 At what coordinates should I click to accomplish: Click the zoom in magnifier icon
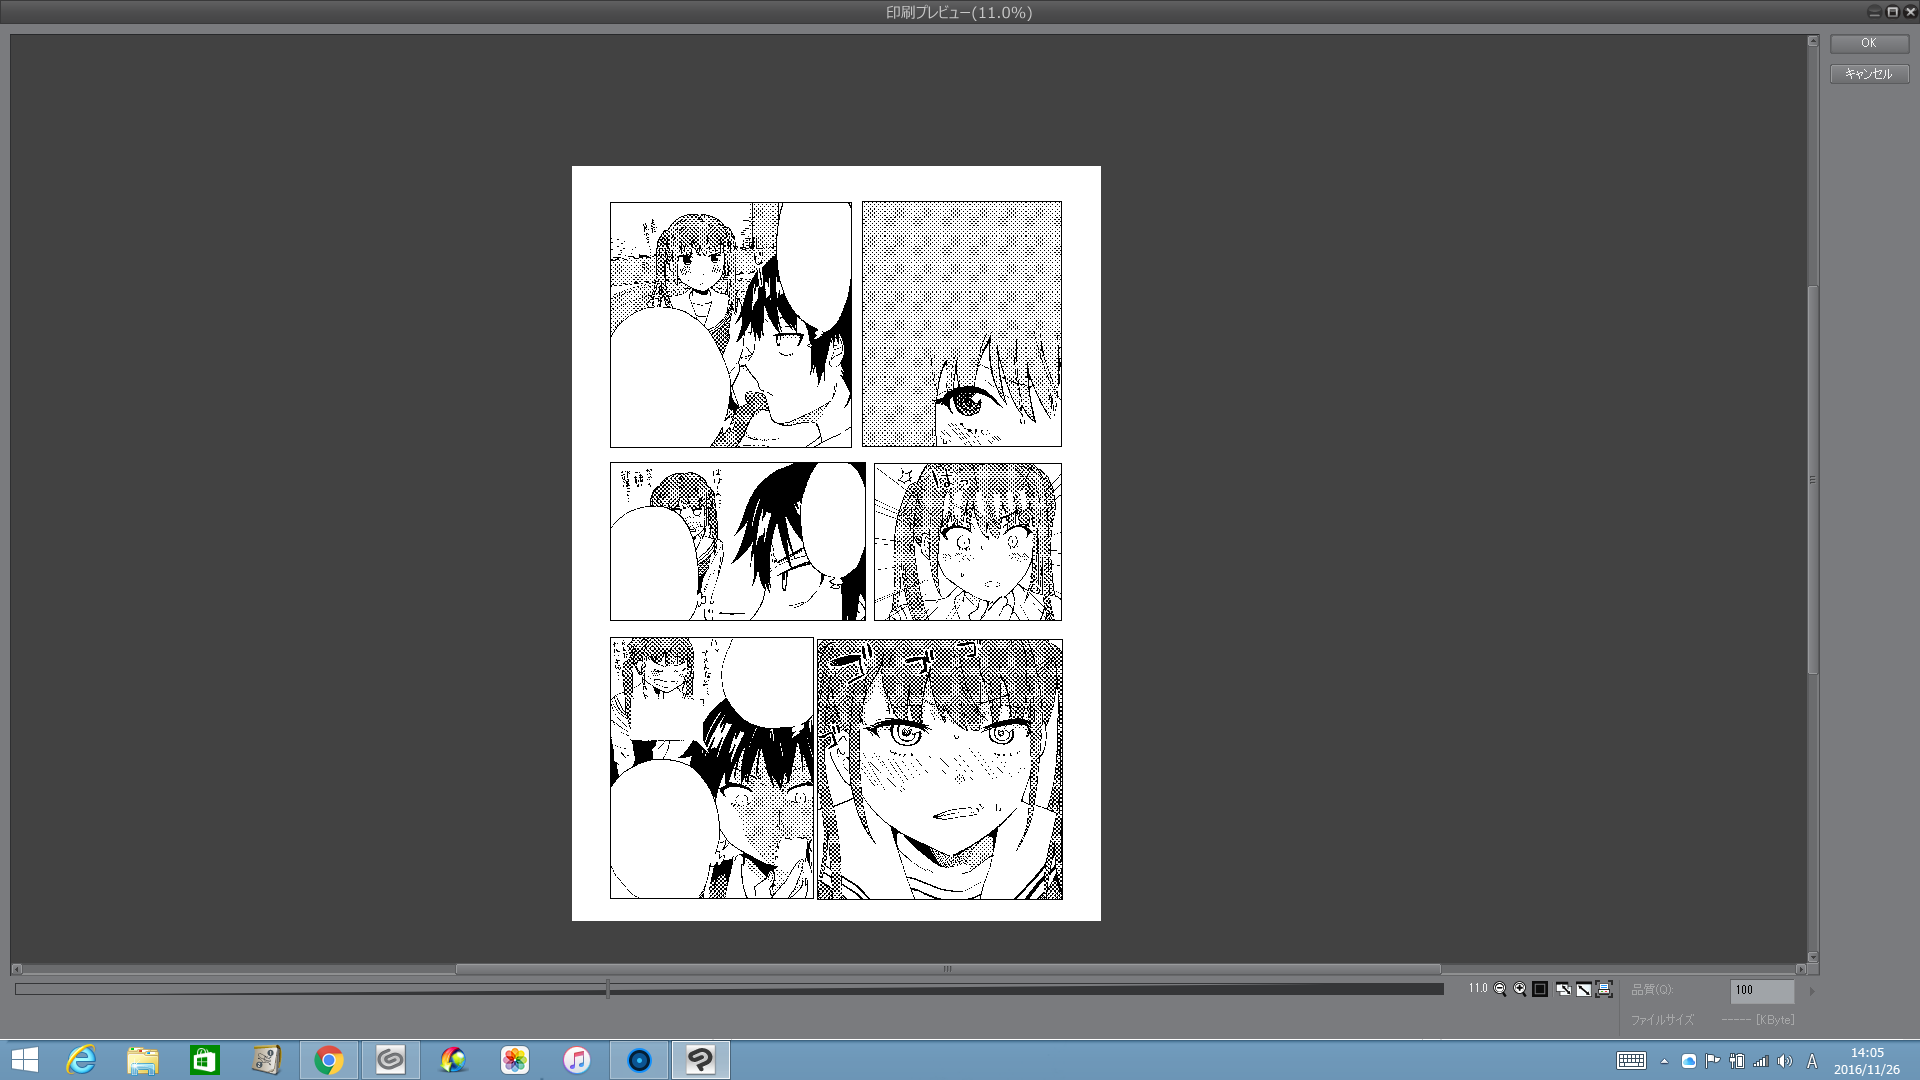1520,989
